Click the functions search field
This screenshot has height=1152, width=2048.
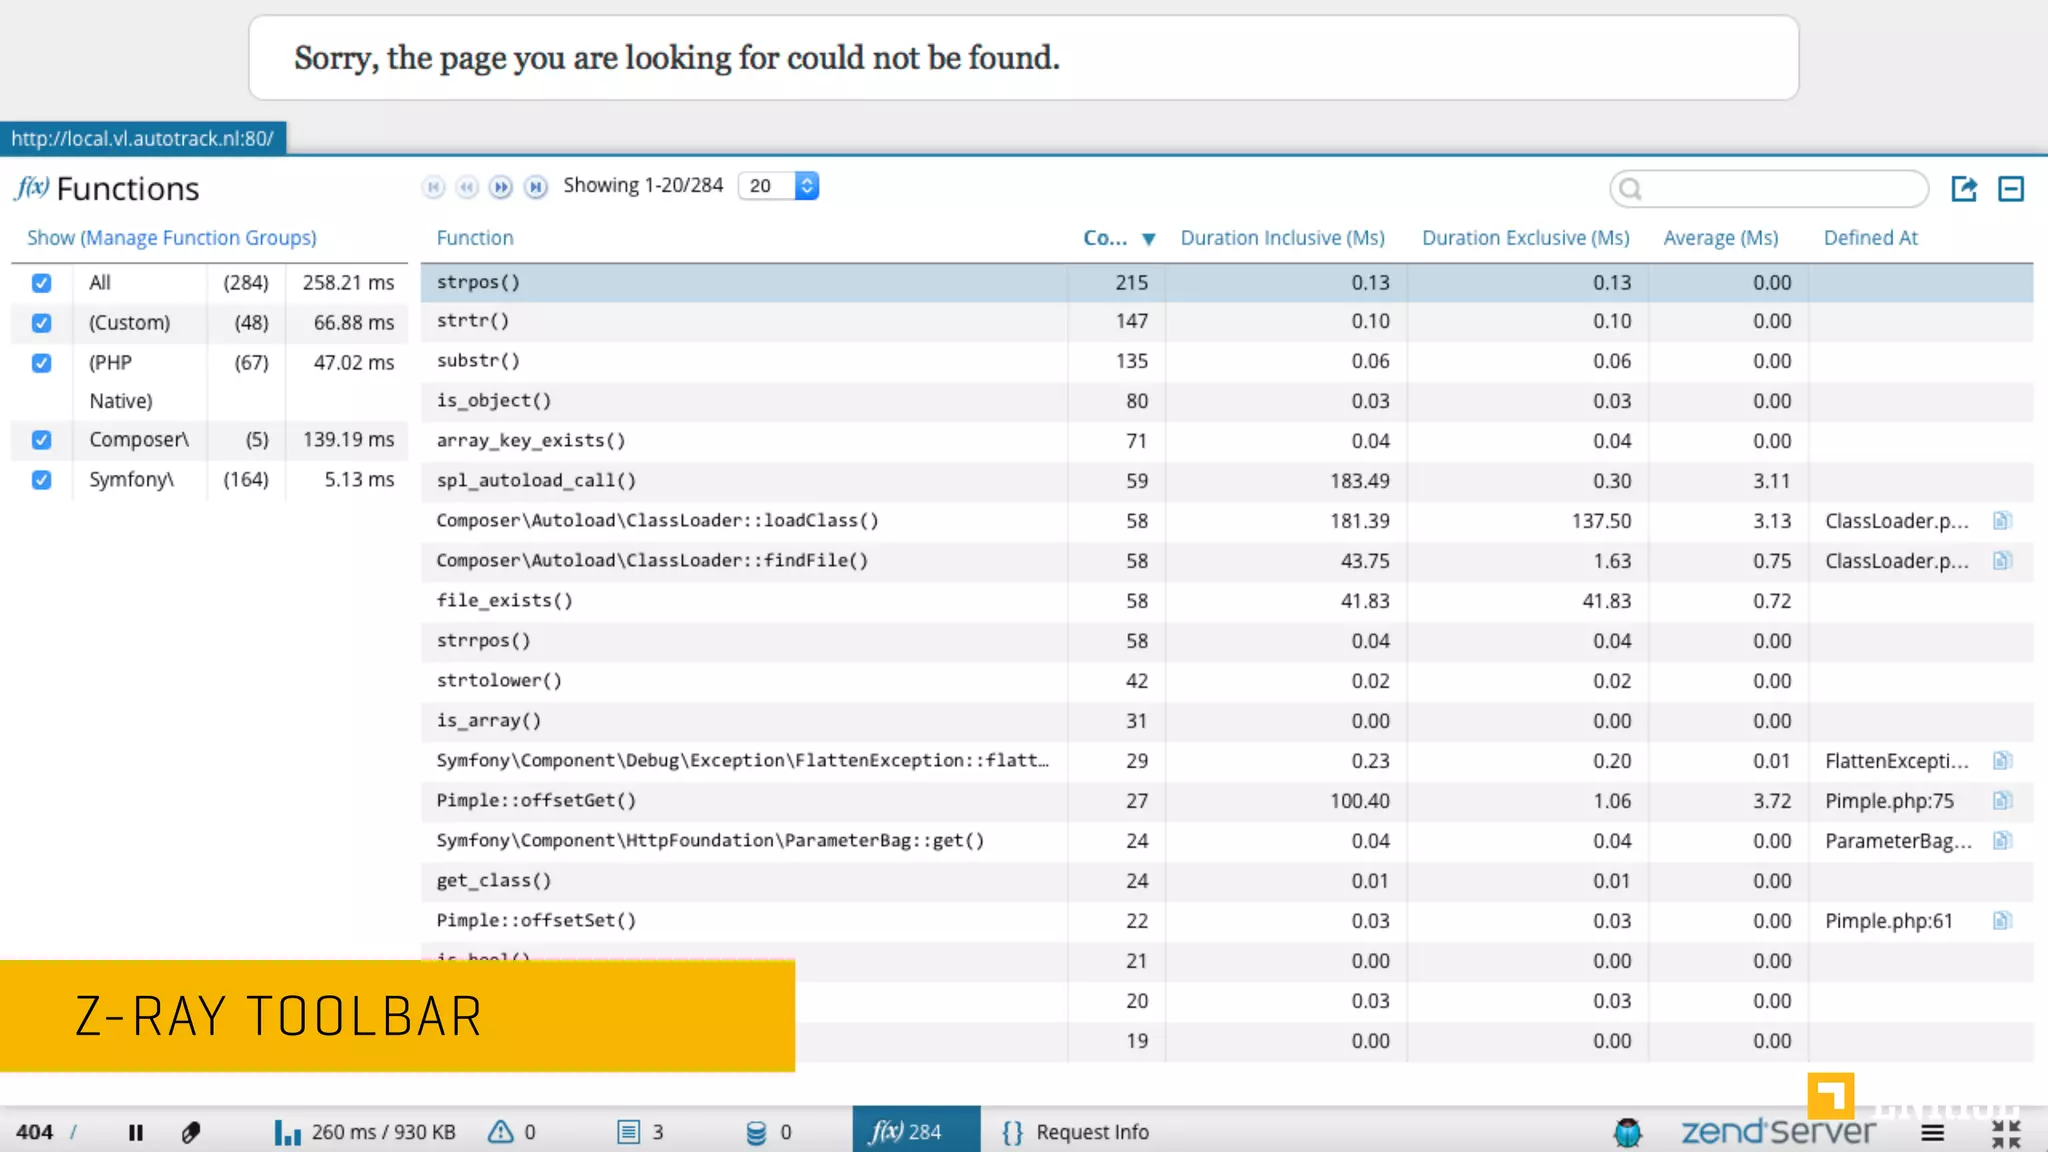pyautogui.click(x=1778, y=188)
